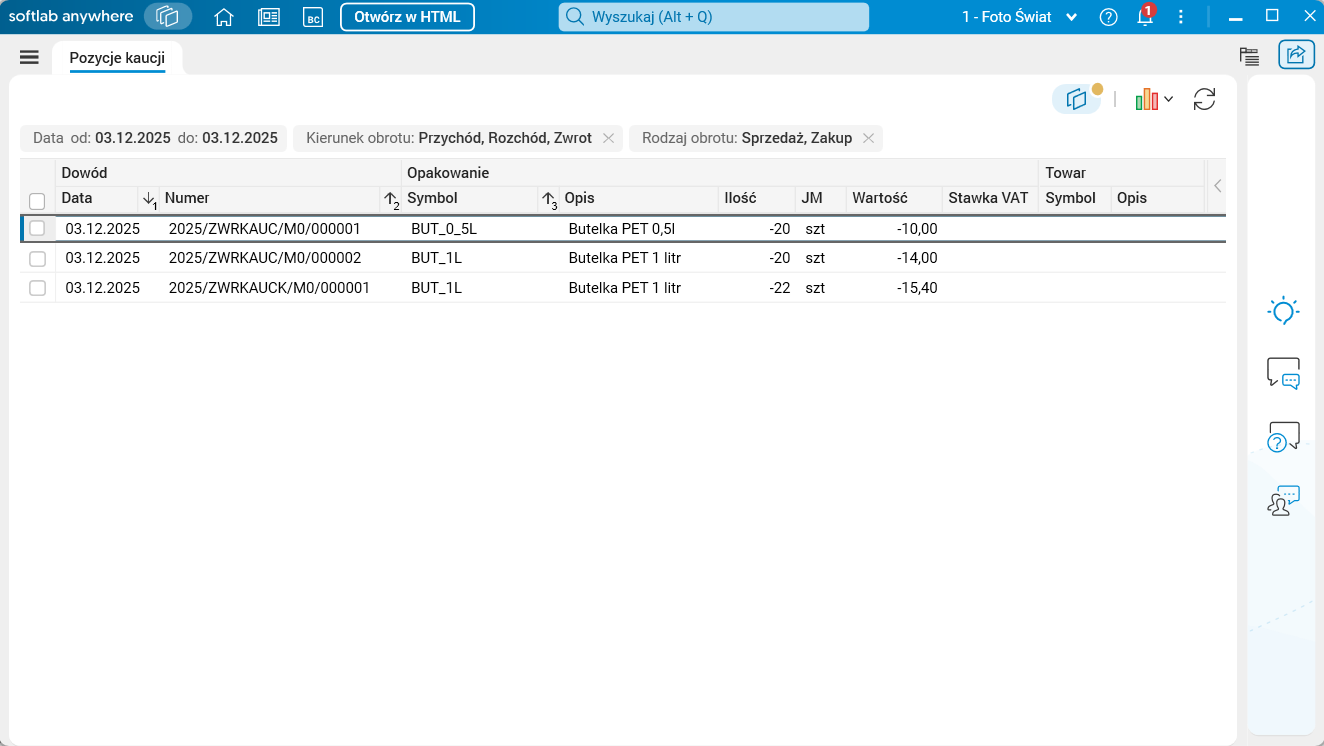Open the lightbulb tips icon

click(x=1283, y=311)
